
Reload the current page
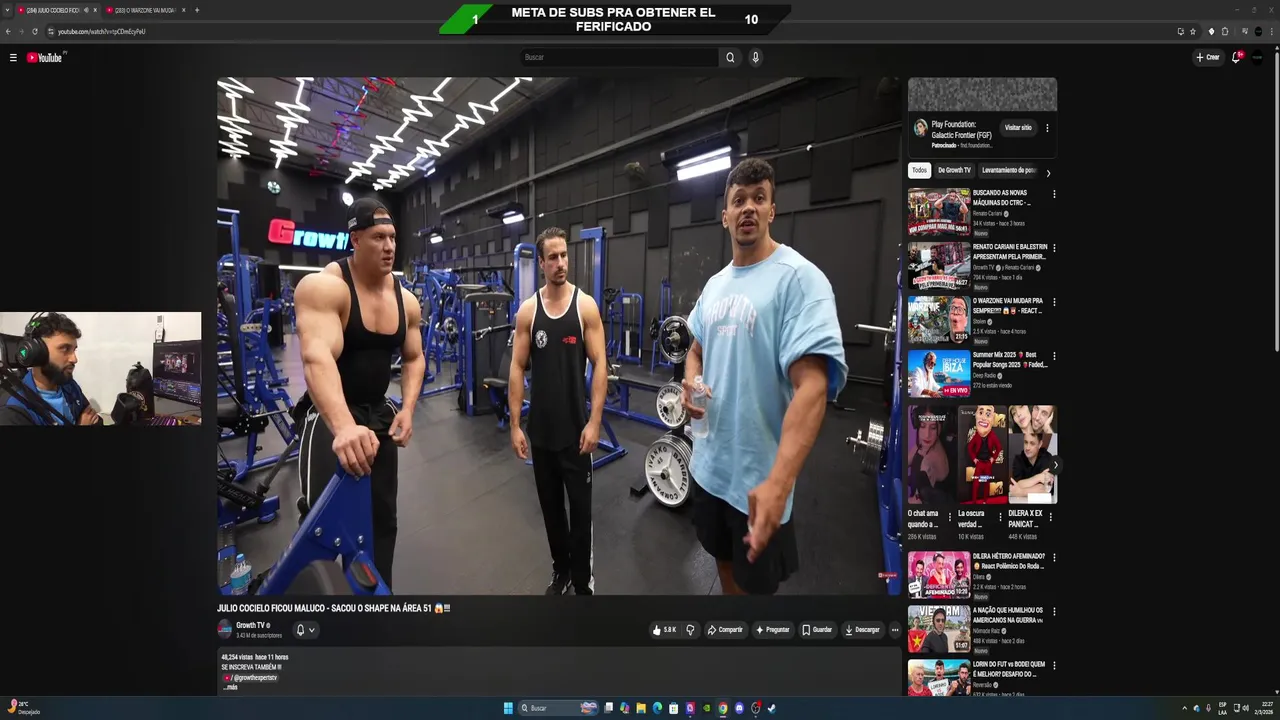[35, 31]
